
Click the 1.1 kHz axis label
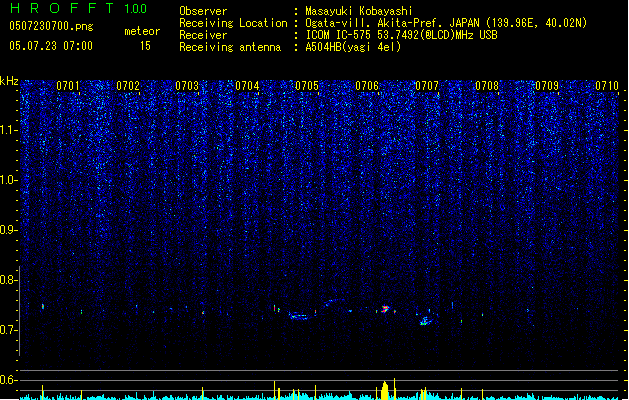pos(8,130)
